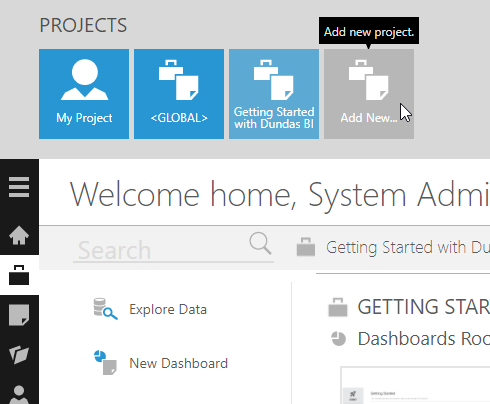Click the Dashboards Roo… heading
Screen dimensions: 490x404
coord(424,339)
